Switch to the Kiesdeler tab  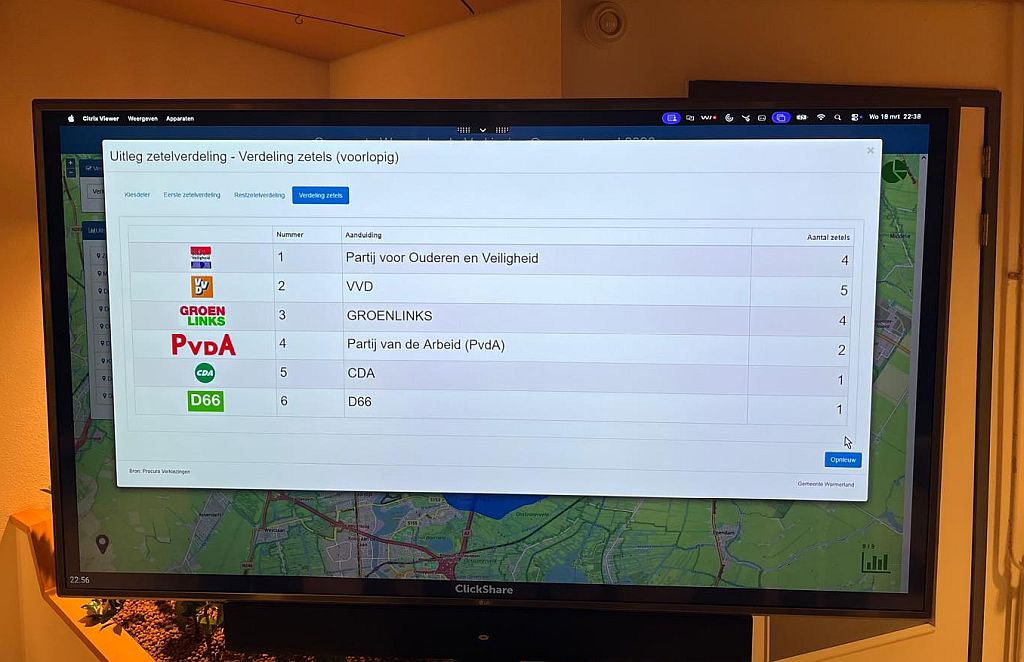click(x=137, y=195)
